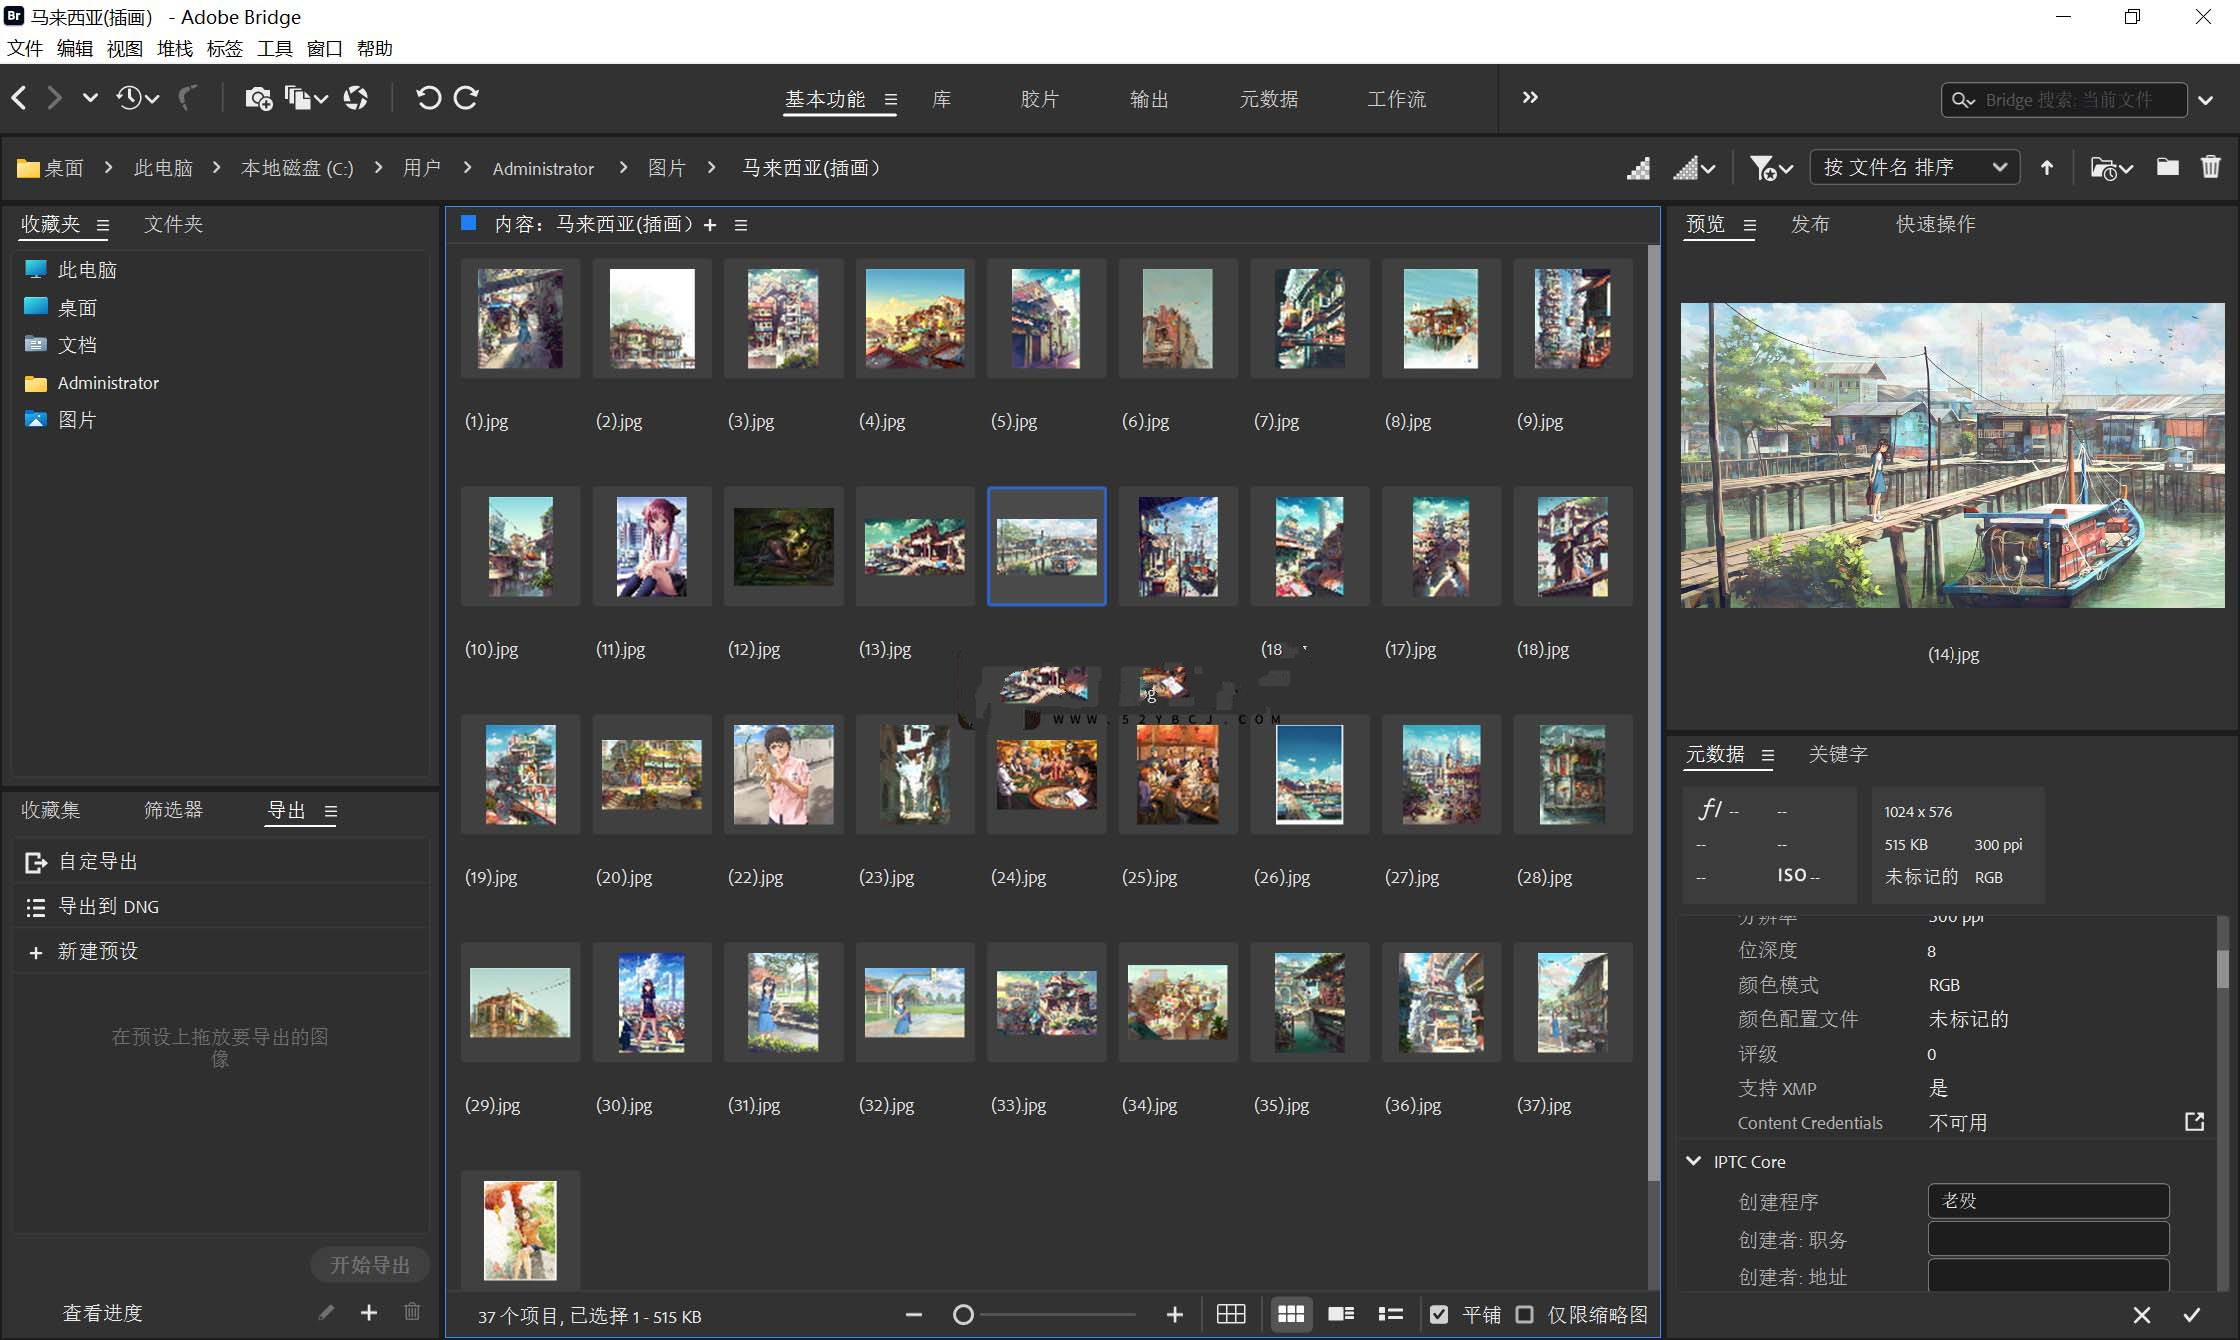This screenshot has width=2240, height=1340.
Task: Select thumbnail (11).jpg anime girl
Action: [x=652, y=546]
